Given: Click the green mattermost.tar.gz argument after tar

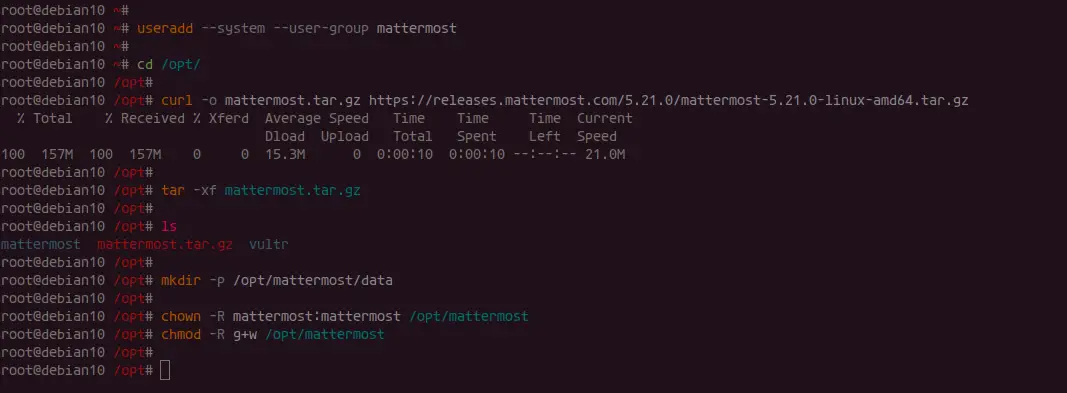Looking at the screenshot, I should coord(293,190).
